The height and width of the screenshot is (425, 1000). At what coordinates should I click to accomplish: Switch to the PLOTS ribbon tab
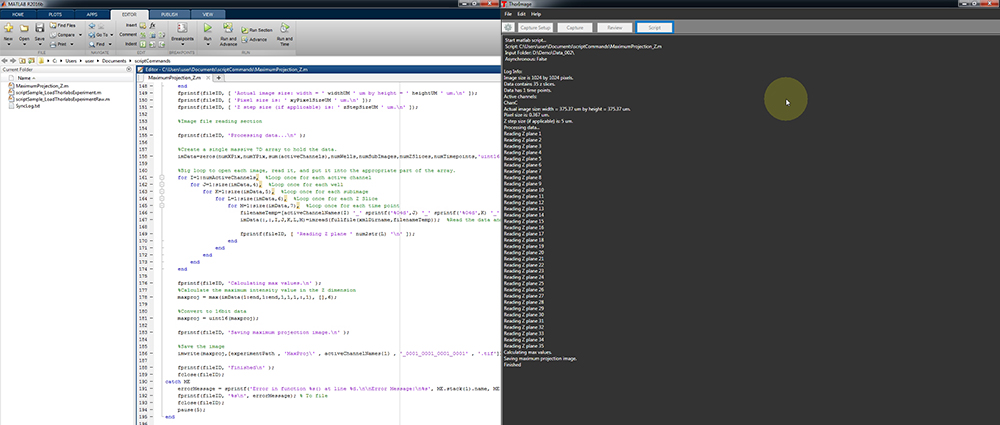[55, 13]
